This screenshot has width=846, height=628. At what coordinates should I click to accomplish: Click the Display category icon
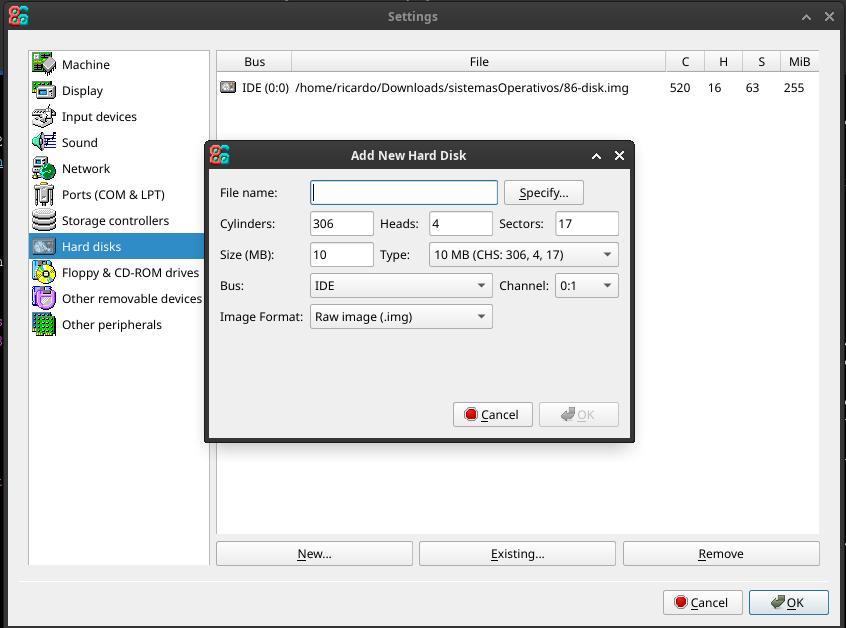[44, 90]
